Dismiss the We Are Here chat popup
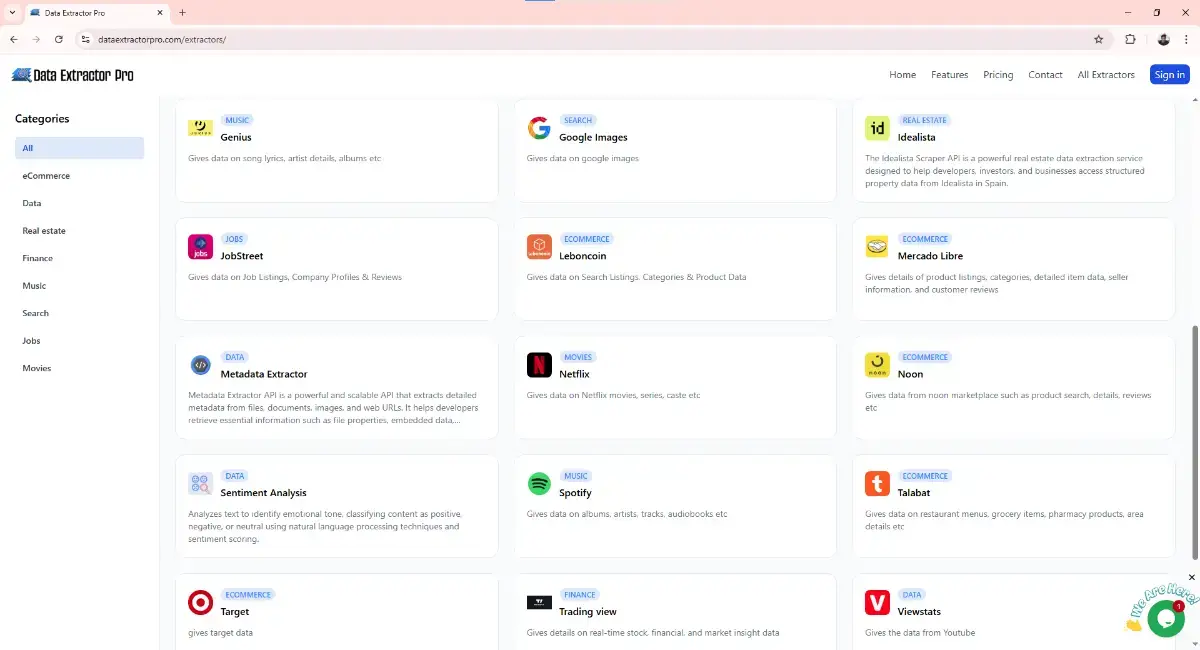The height and width of the screenshot is (650, 1200). (1191, 577)
